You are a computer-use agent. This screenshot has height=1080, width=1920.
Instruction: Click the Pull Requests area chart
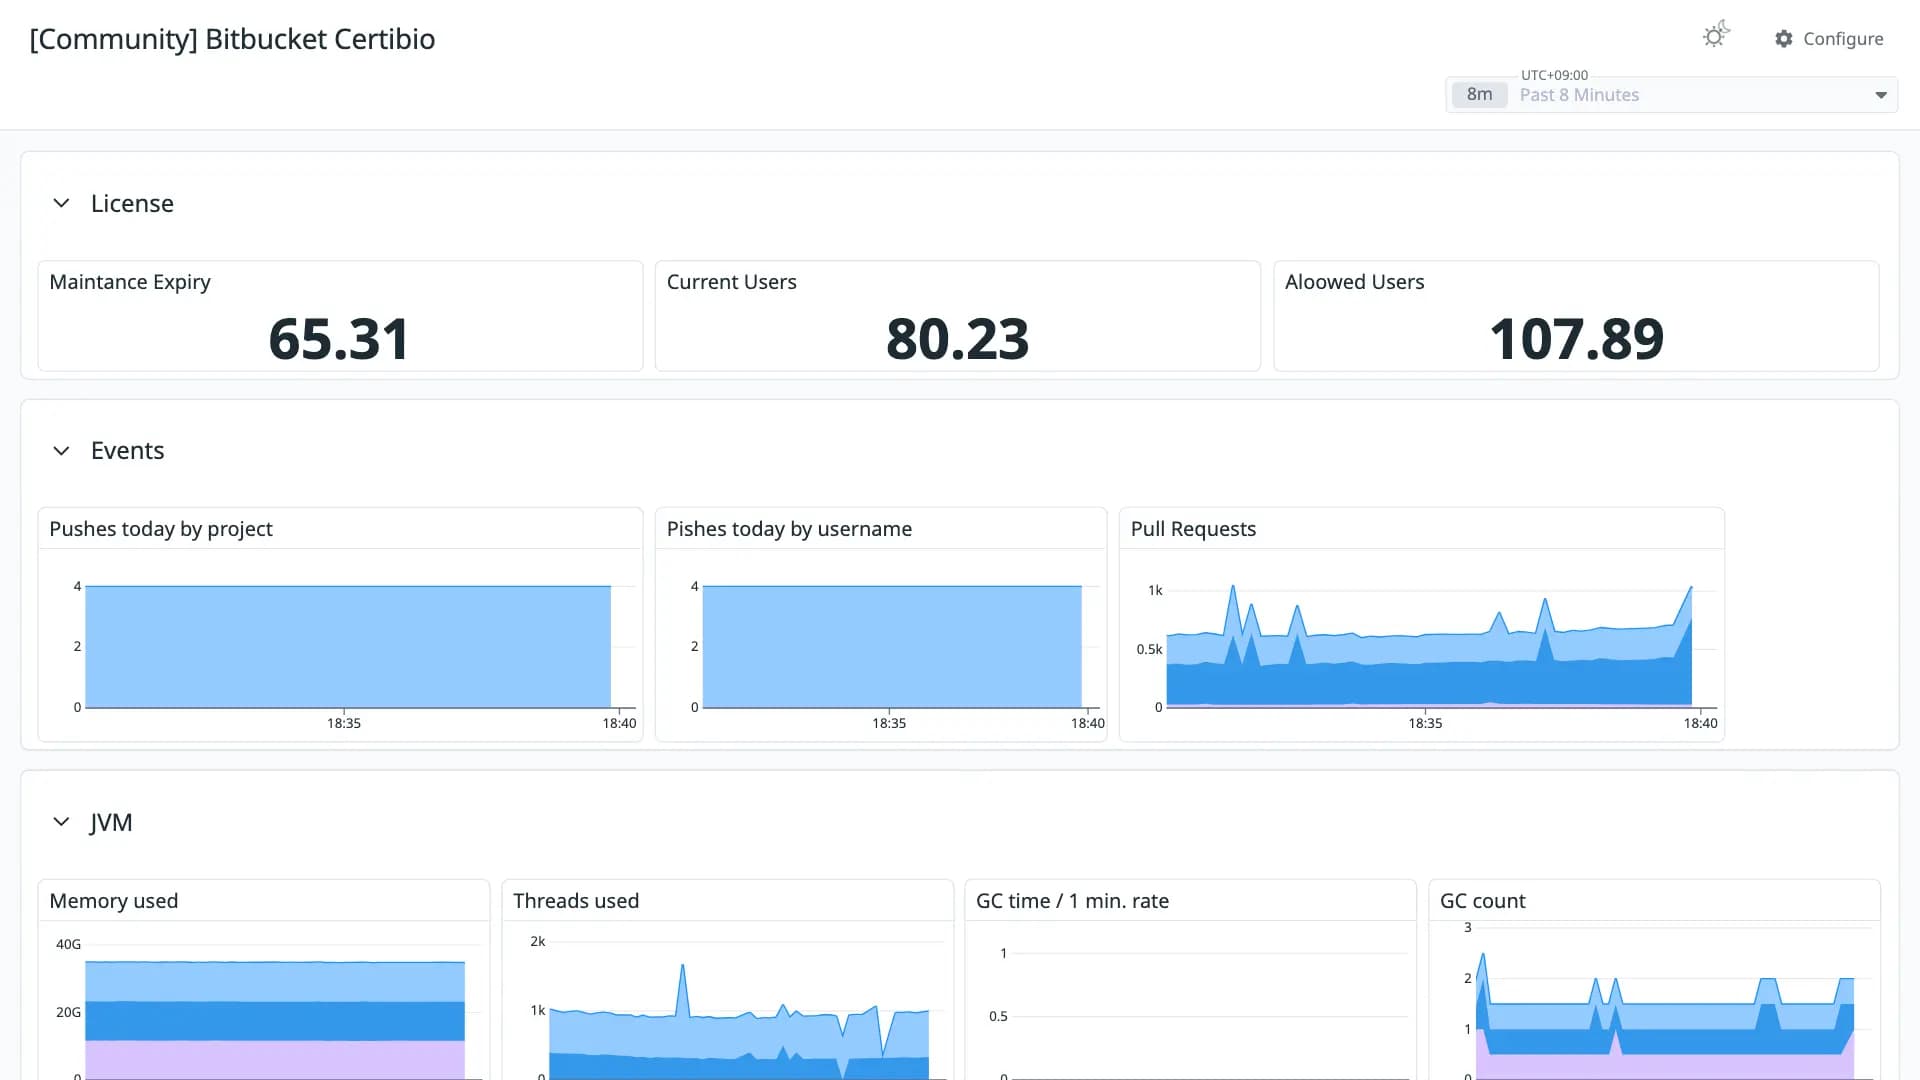point(1429,647)
